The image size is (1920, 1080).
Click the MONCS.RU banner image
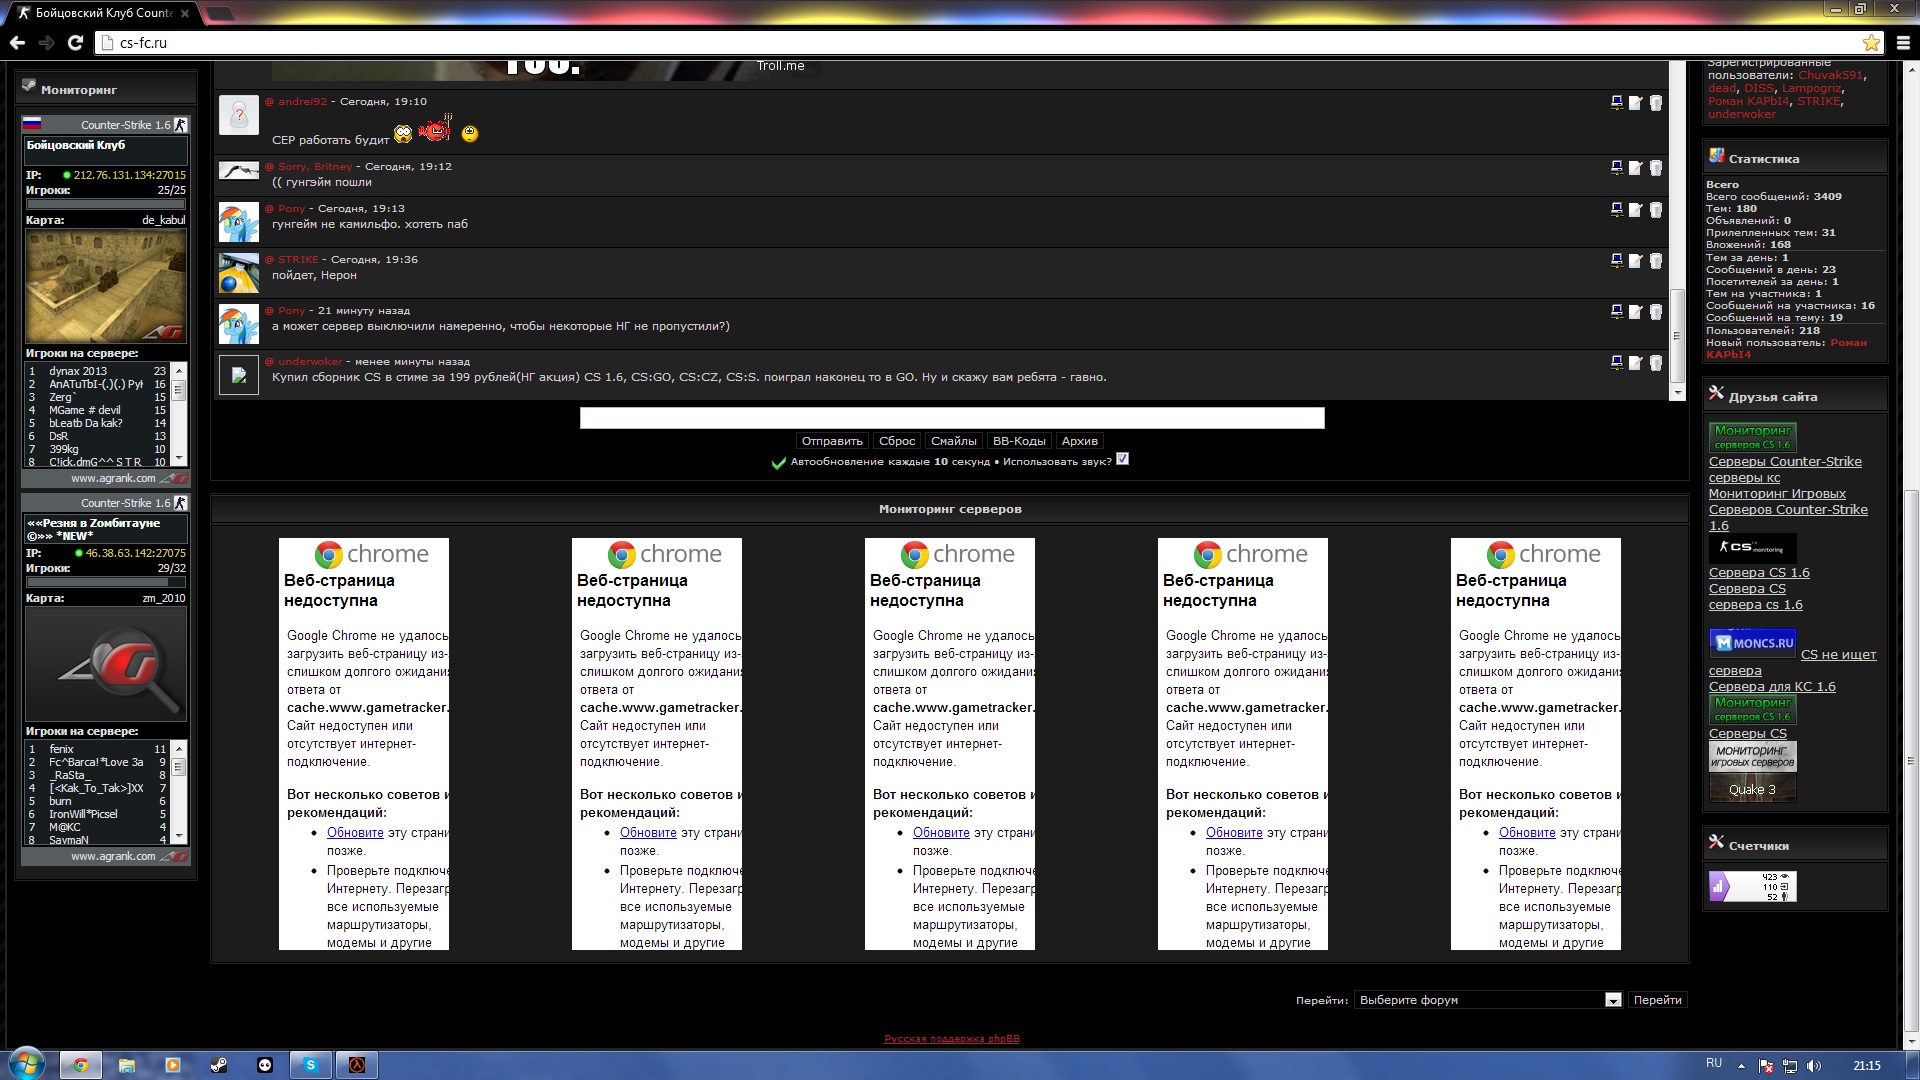(x=1753, y=642)
